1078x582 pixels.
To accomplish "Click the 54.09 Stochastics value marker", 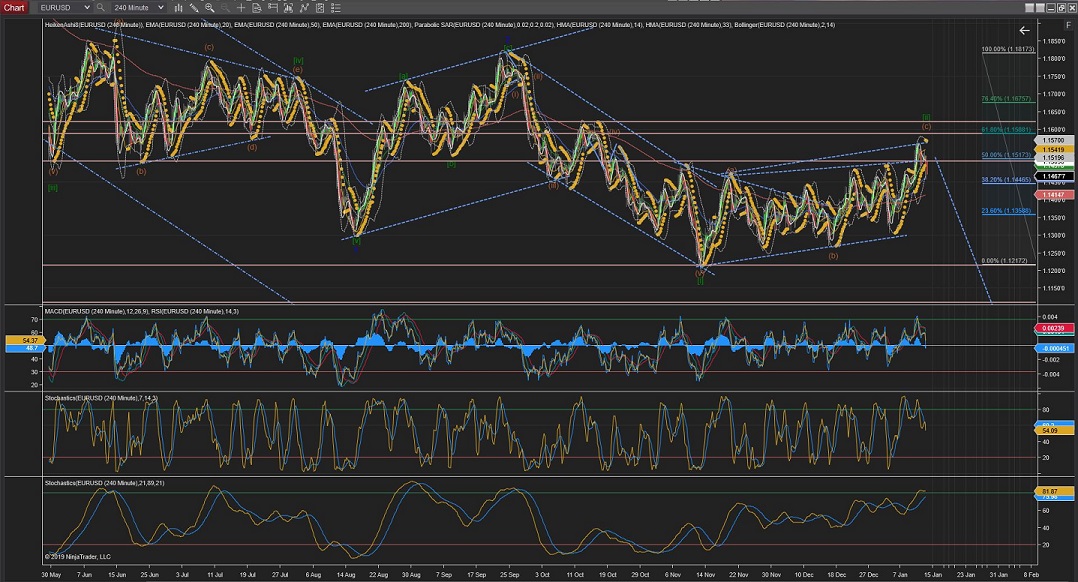I will (1055, 431).
